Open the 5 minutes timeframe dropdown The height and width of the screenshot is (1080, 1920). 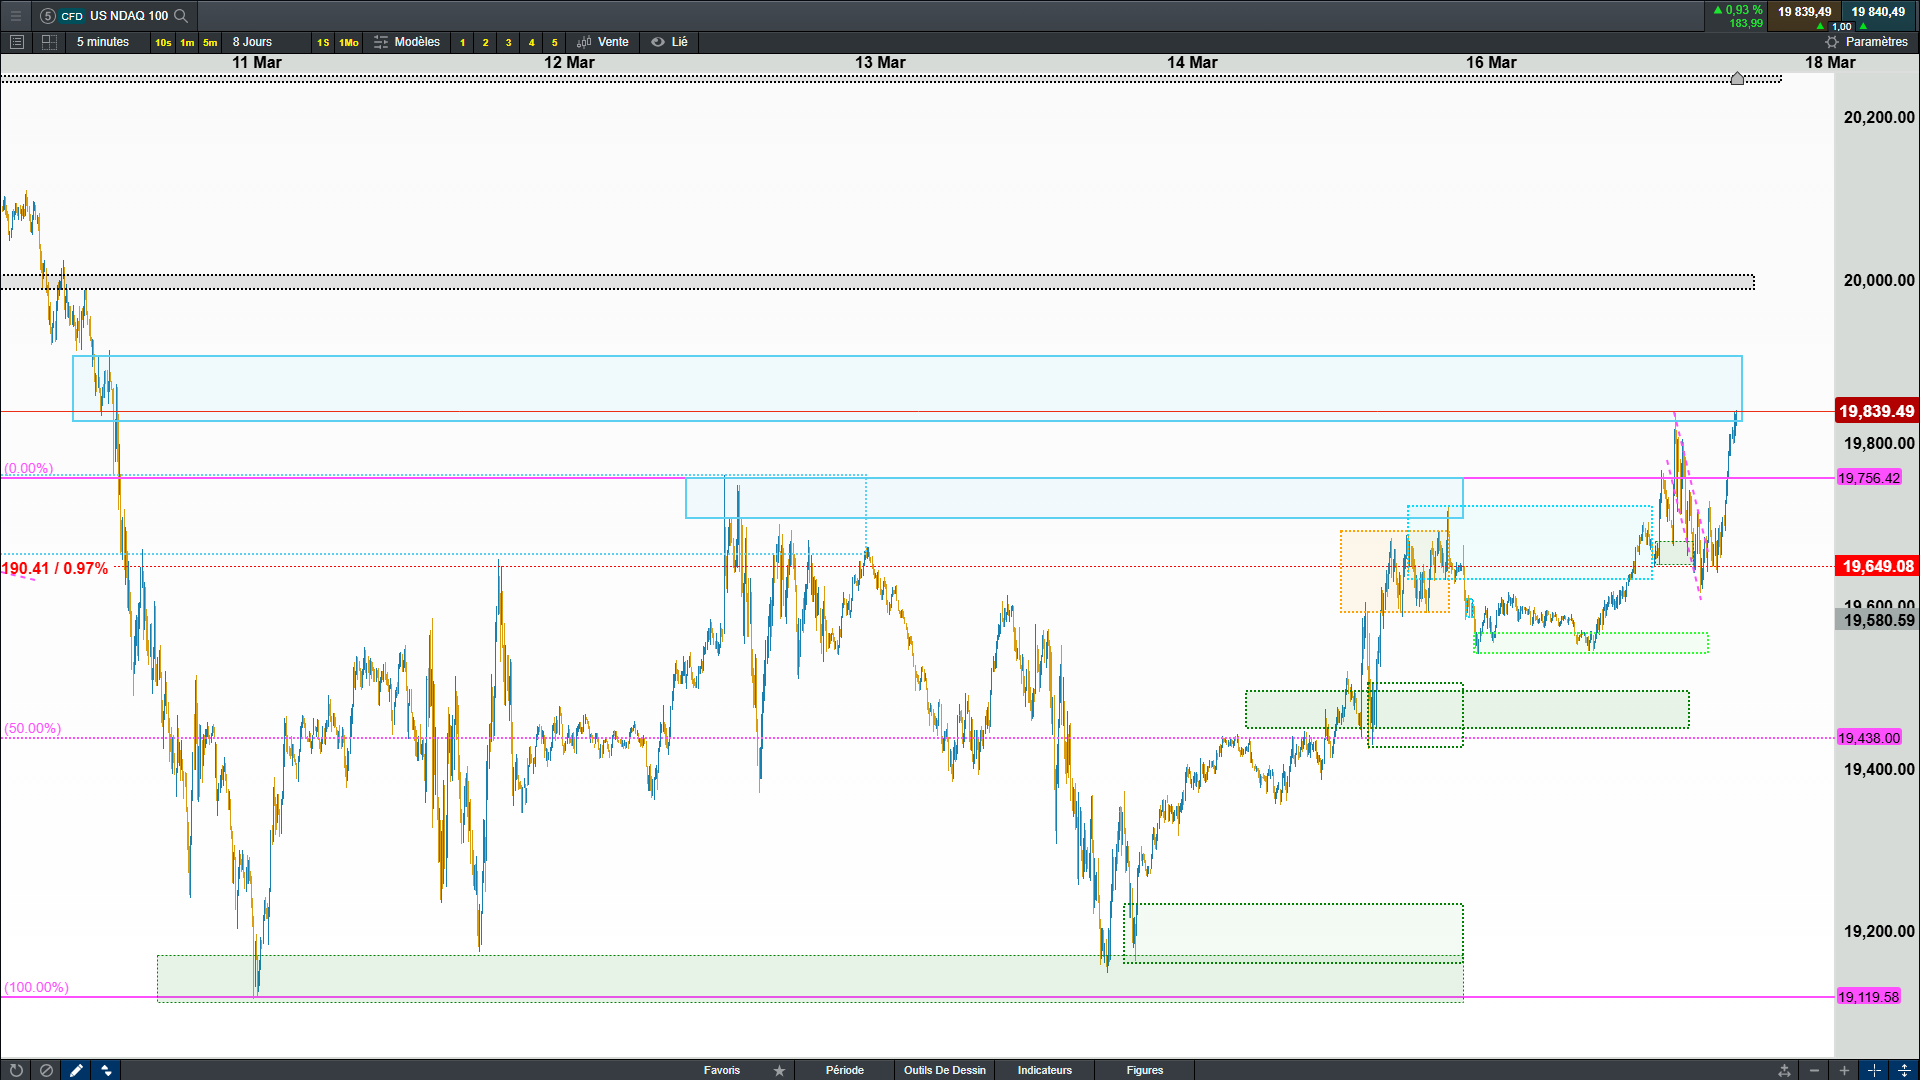click(x=103, y=42)
